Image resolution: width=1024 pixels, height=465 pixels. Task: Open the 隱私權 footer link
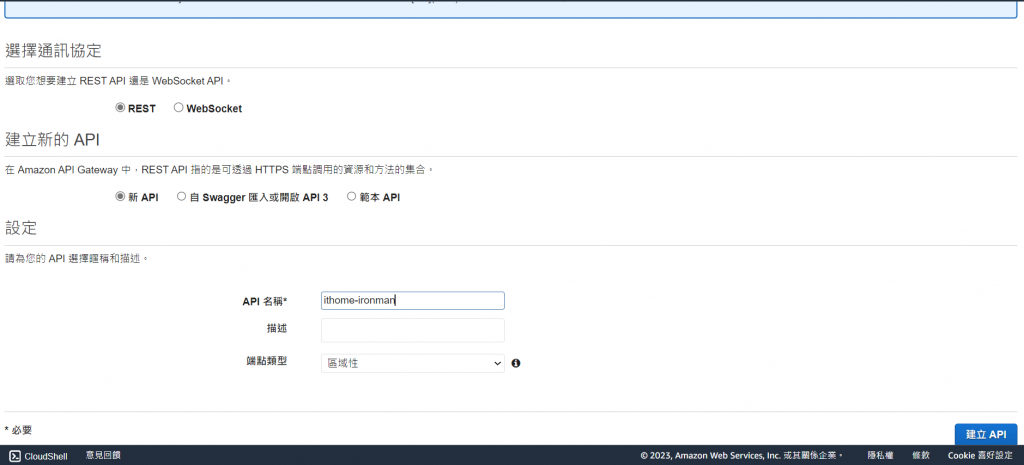[x=880, y=455]
